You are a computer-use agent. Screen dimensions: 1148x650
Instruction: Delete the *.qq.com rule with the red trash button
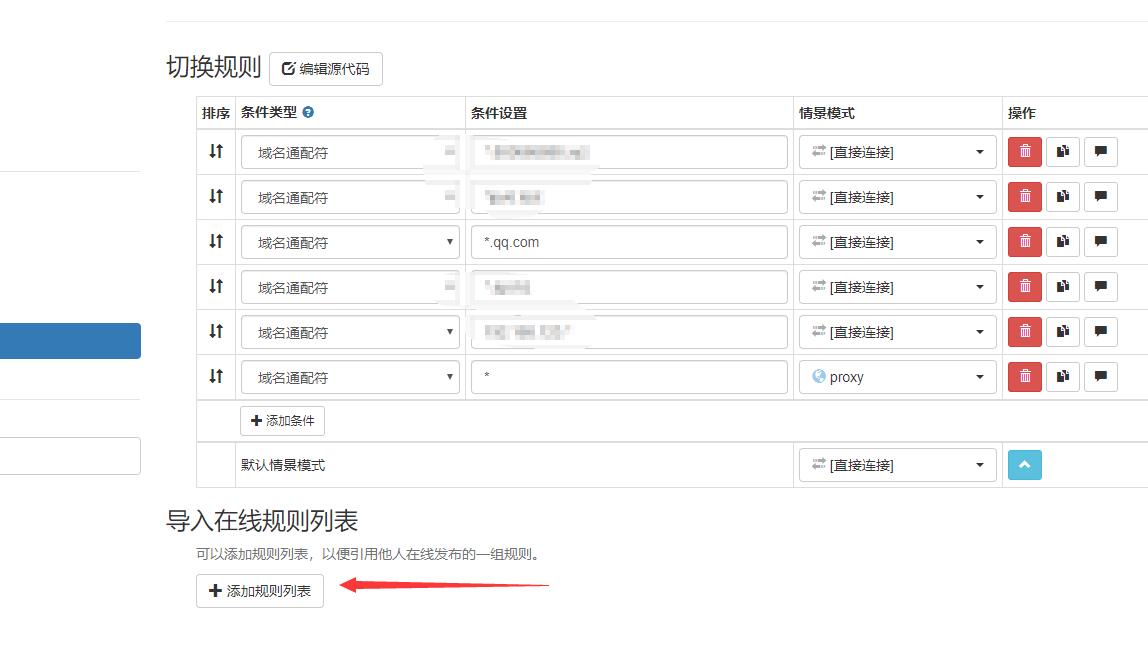coord(1025,242)
